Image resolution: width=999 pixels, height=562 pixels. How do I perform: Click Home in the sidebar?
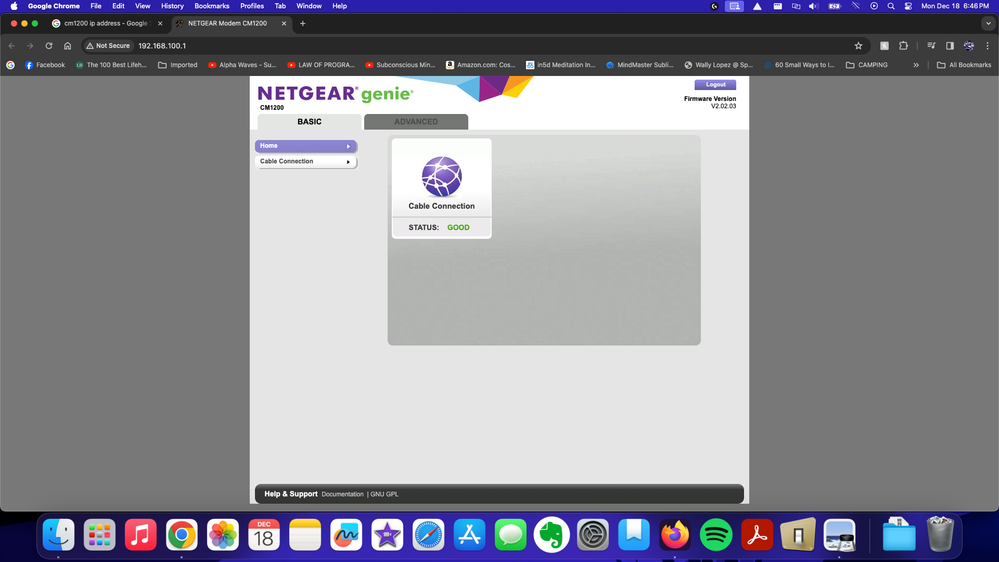(306, 146)
